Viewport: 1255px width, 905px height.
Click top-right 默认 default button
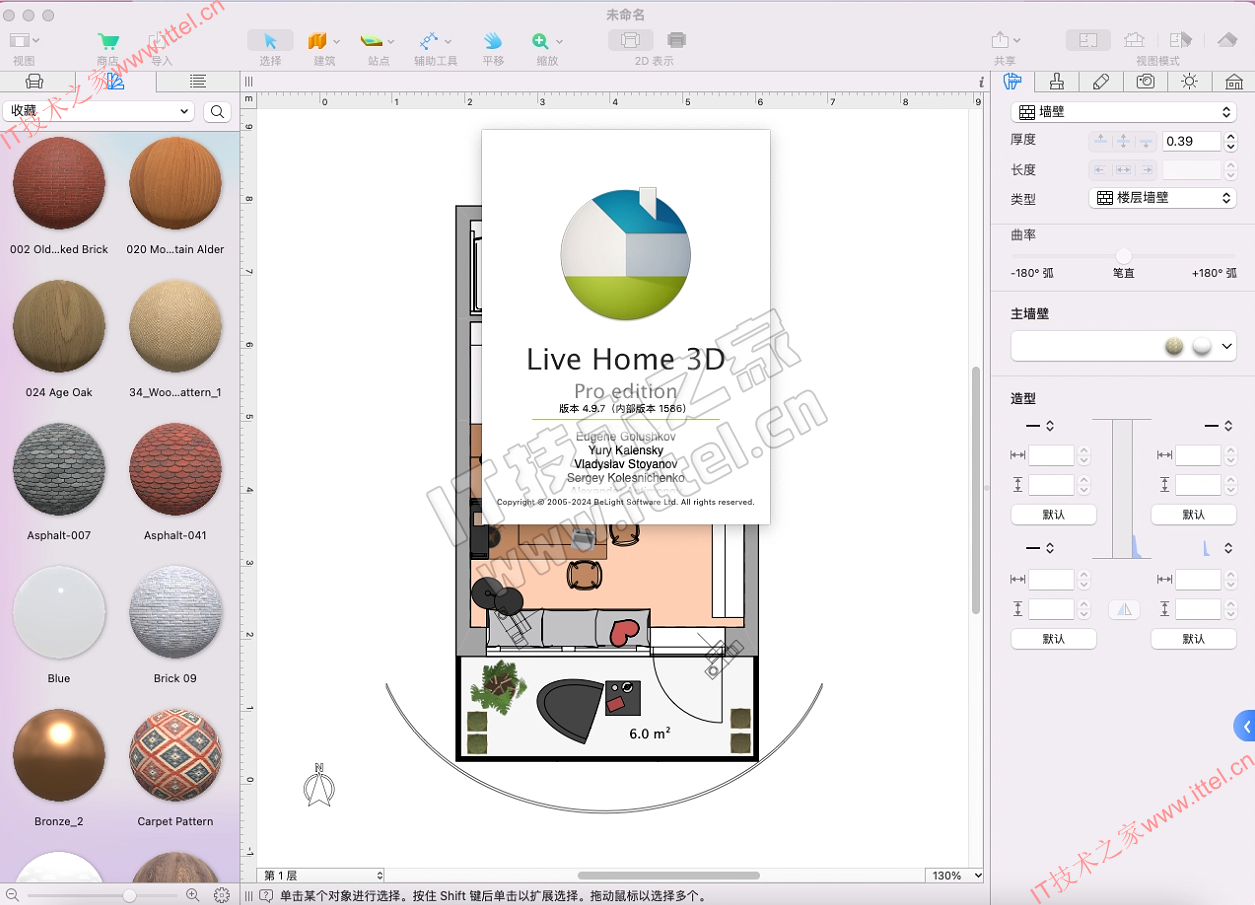1194,515
